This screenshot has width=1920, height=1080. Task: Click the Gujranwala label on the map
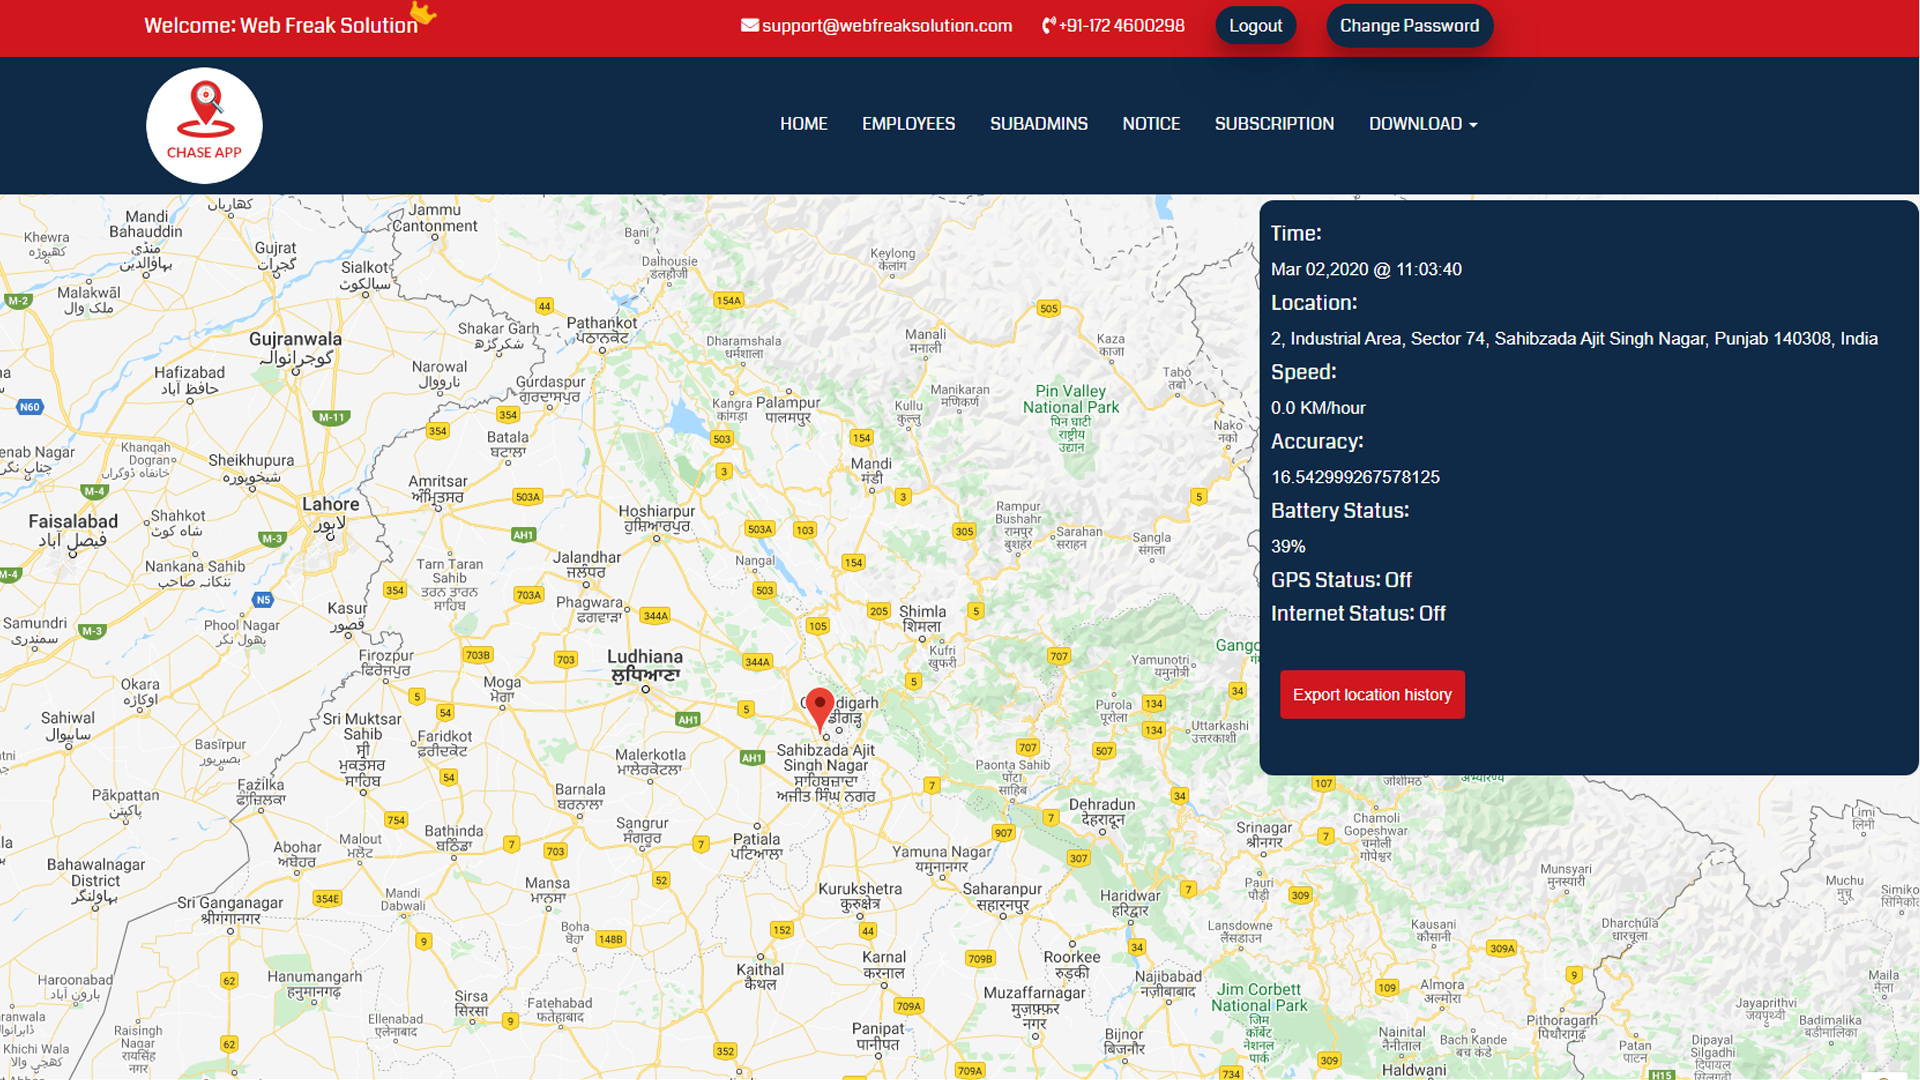(295, 348)
